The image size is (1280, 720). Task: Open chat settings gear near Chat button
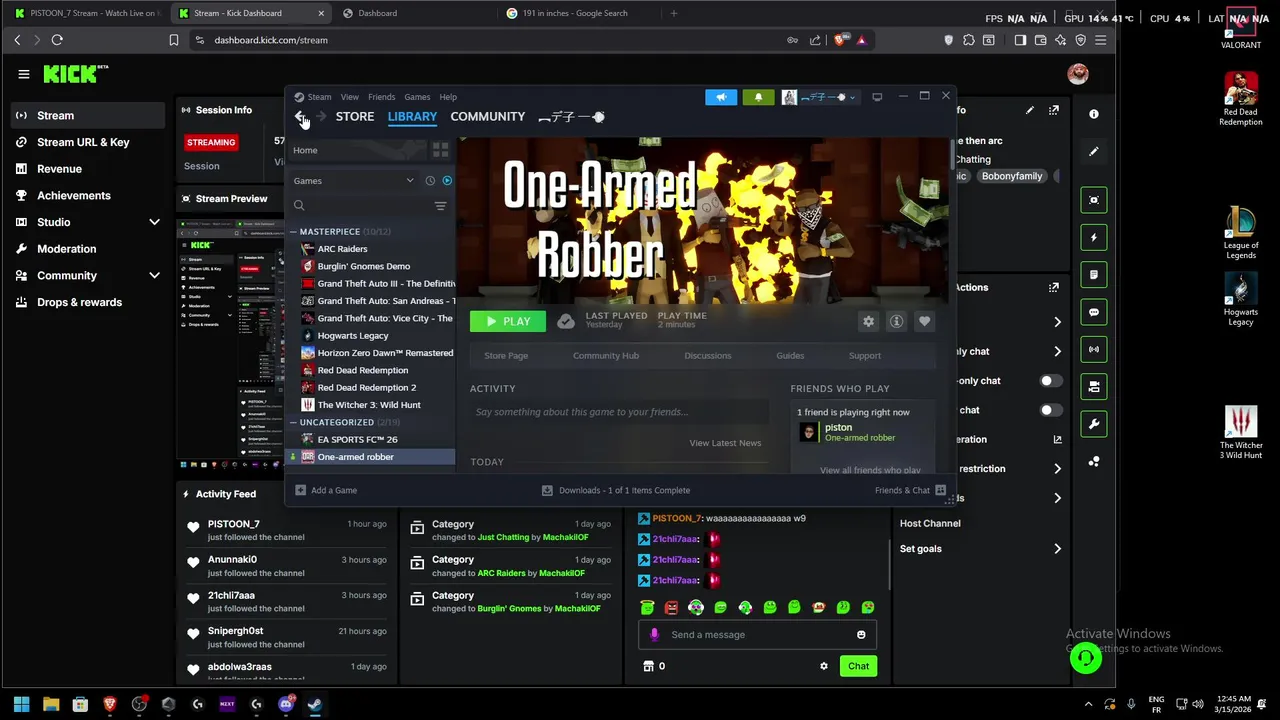(824, 666)
